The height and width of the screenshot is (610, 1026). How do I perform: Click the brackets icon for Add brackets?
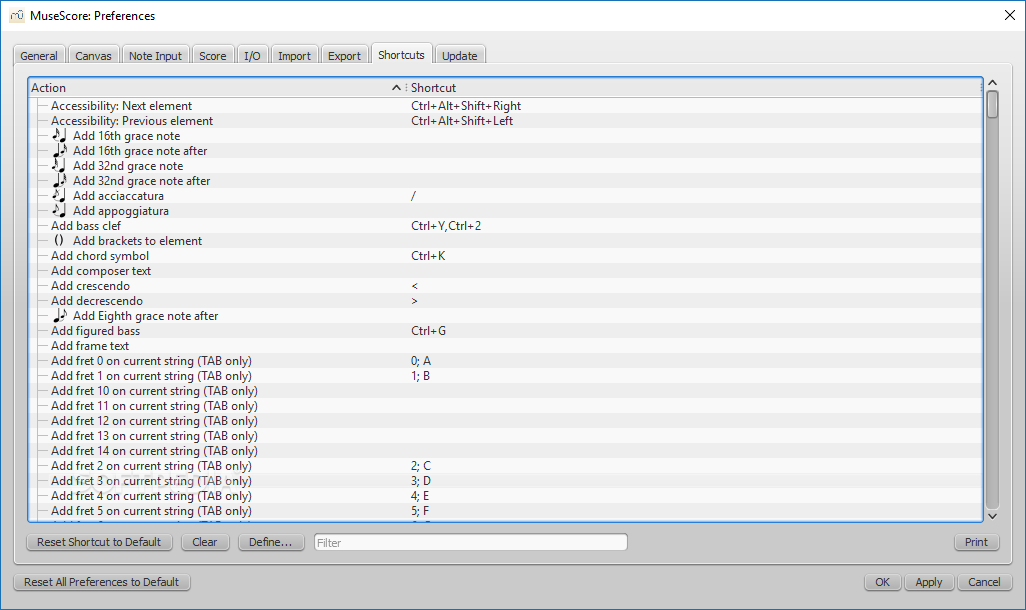[x=59, y=241]
